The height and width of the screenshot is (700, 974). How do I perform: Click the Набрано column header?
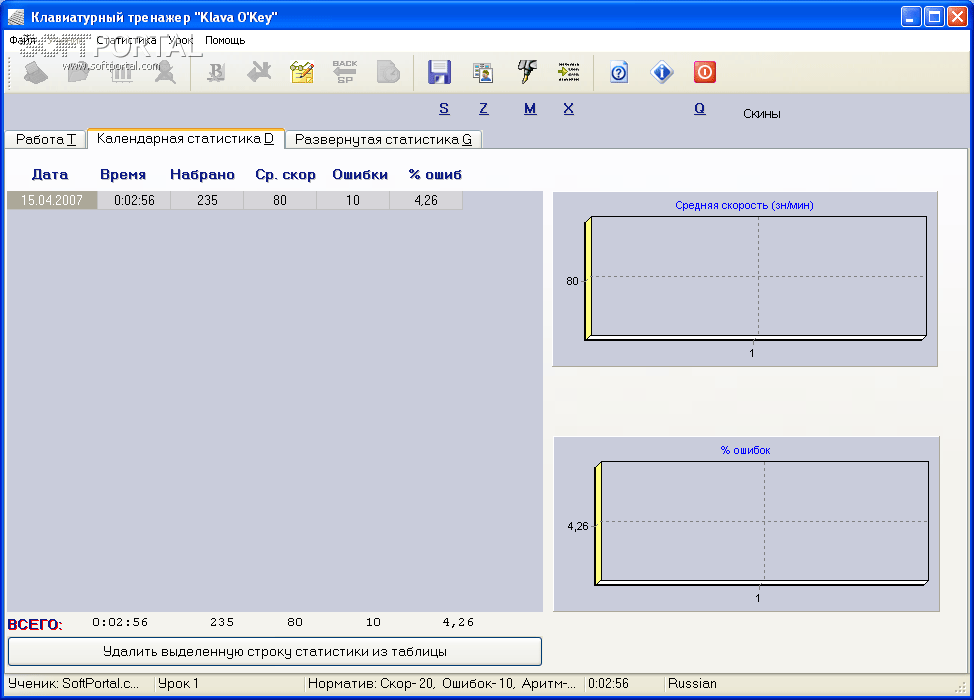[203, 175]
